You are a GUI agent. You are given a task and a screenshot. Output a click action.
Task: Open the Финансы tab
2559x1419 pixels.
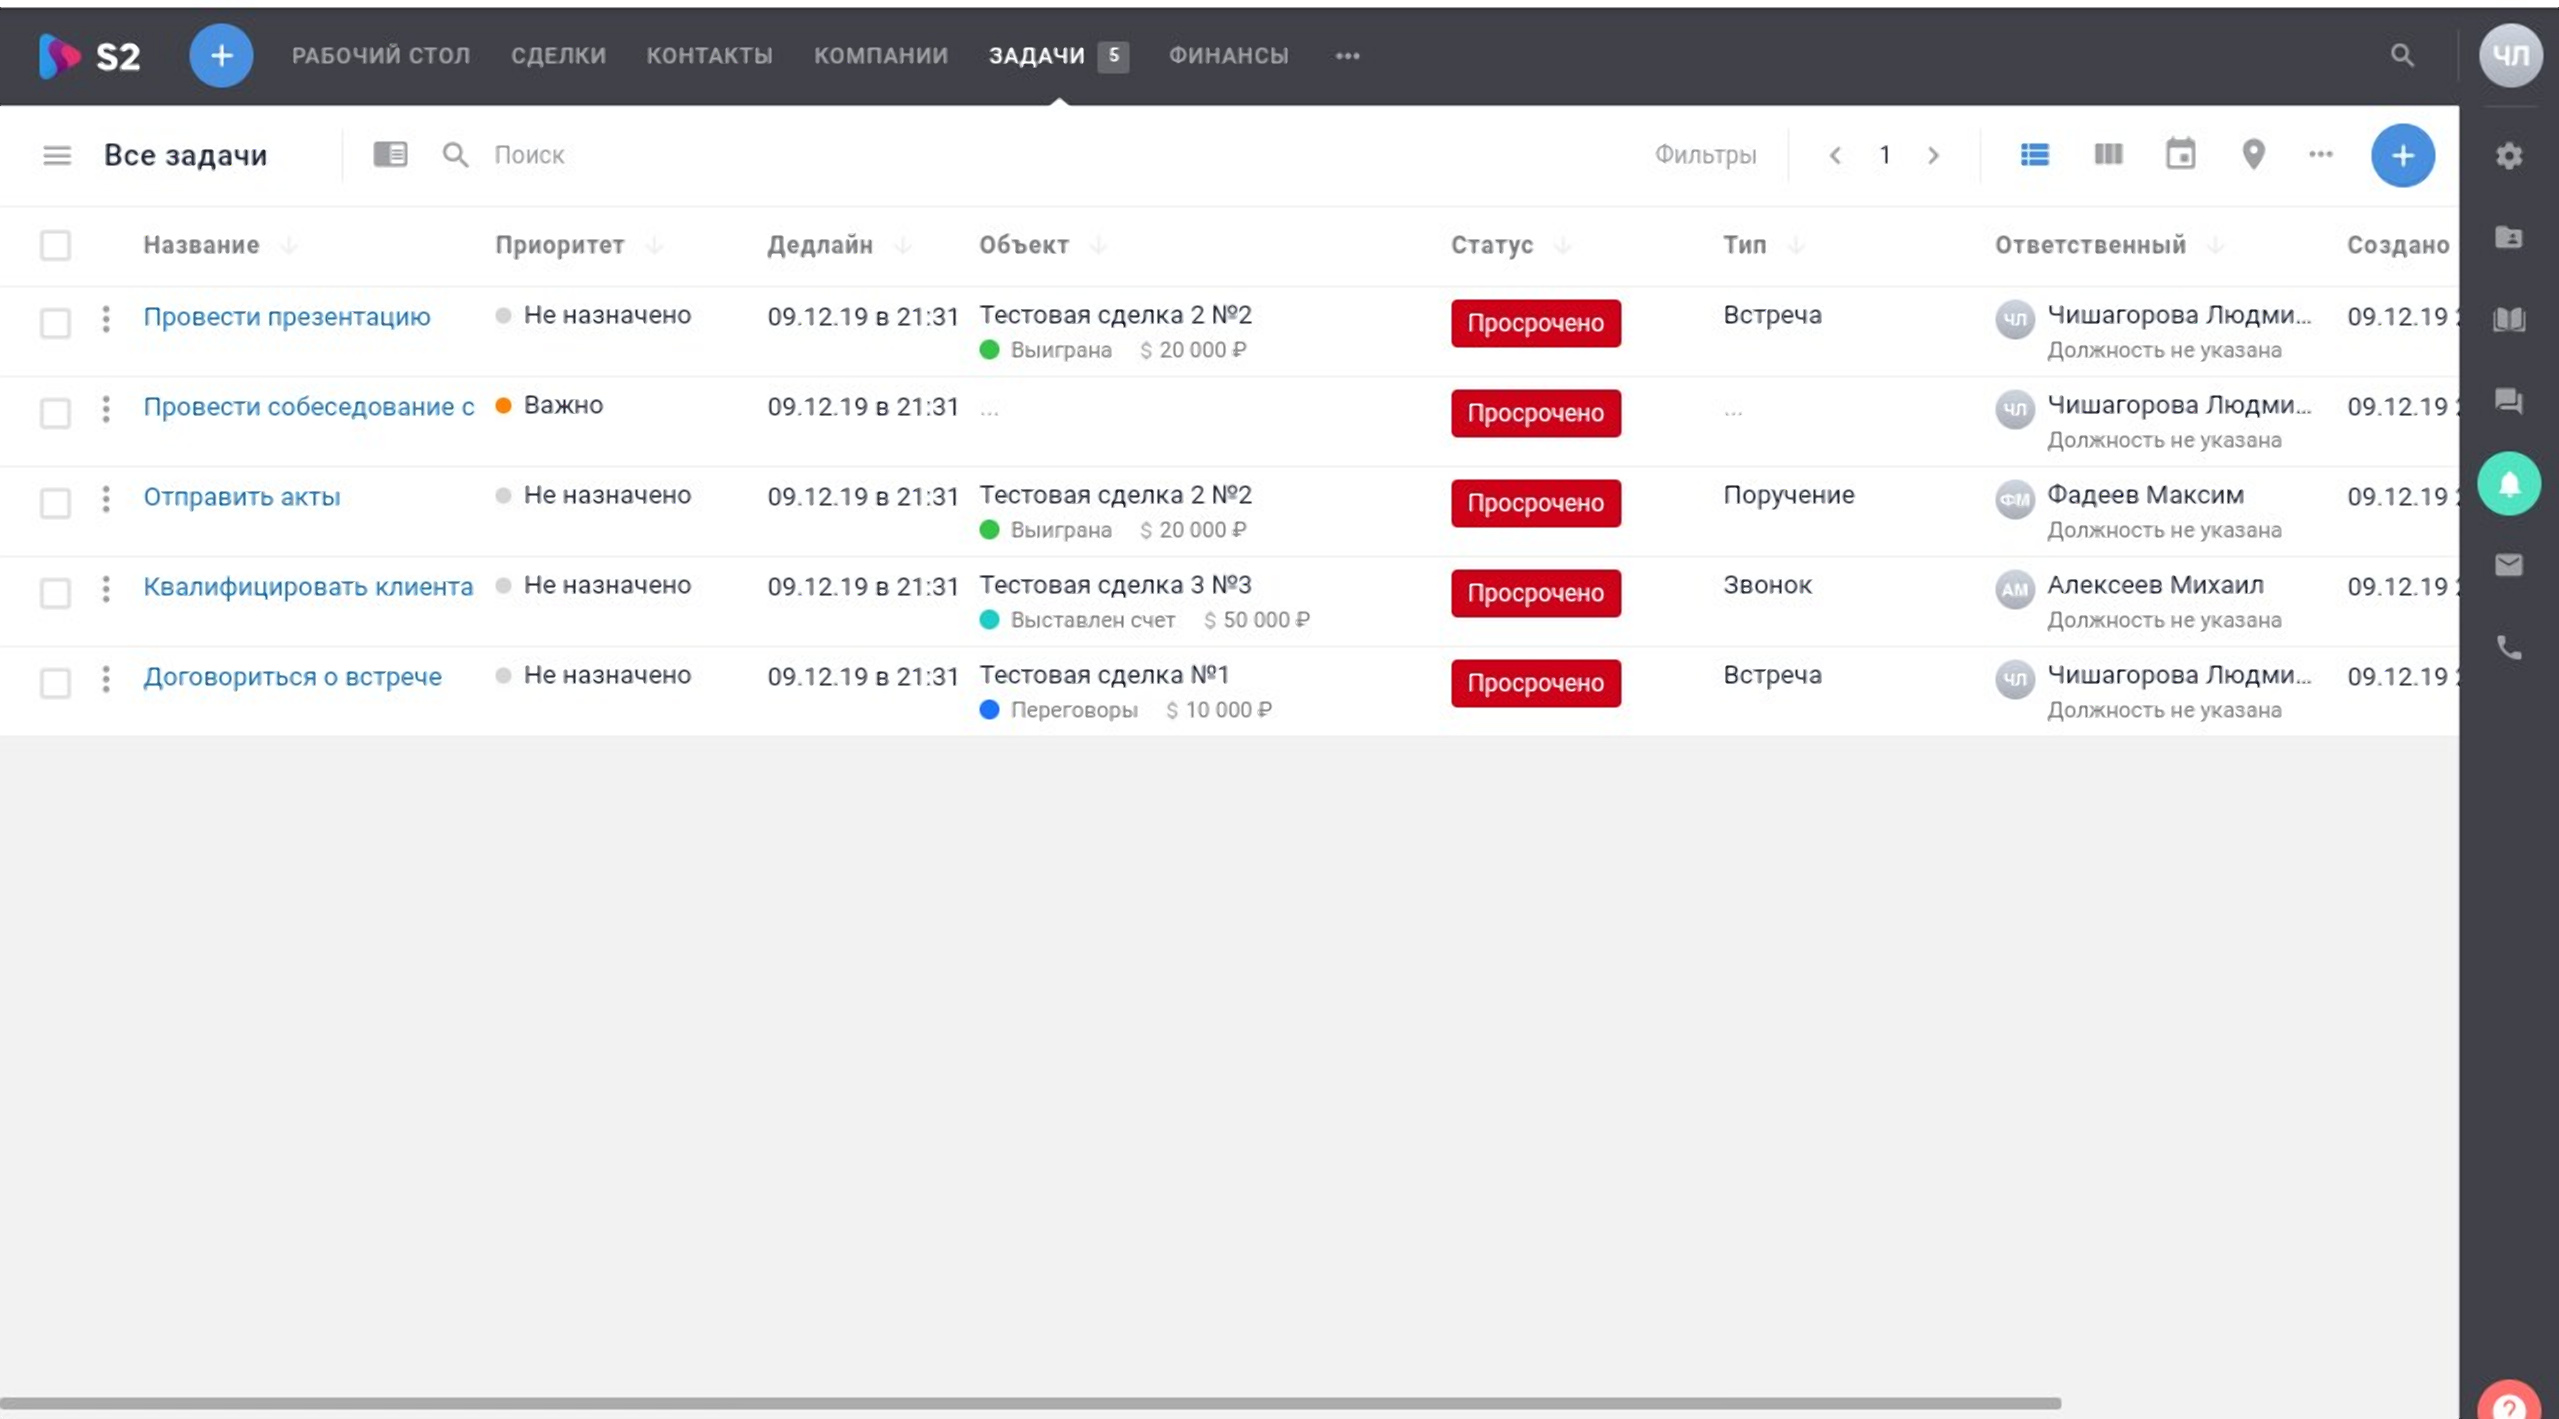click(1228, 55)
